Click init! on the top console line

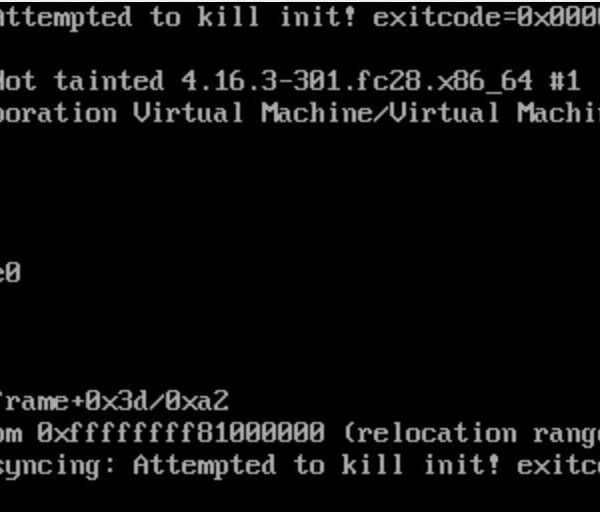318,17
